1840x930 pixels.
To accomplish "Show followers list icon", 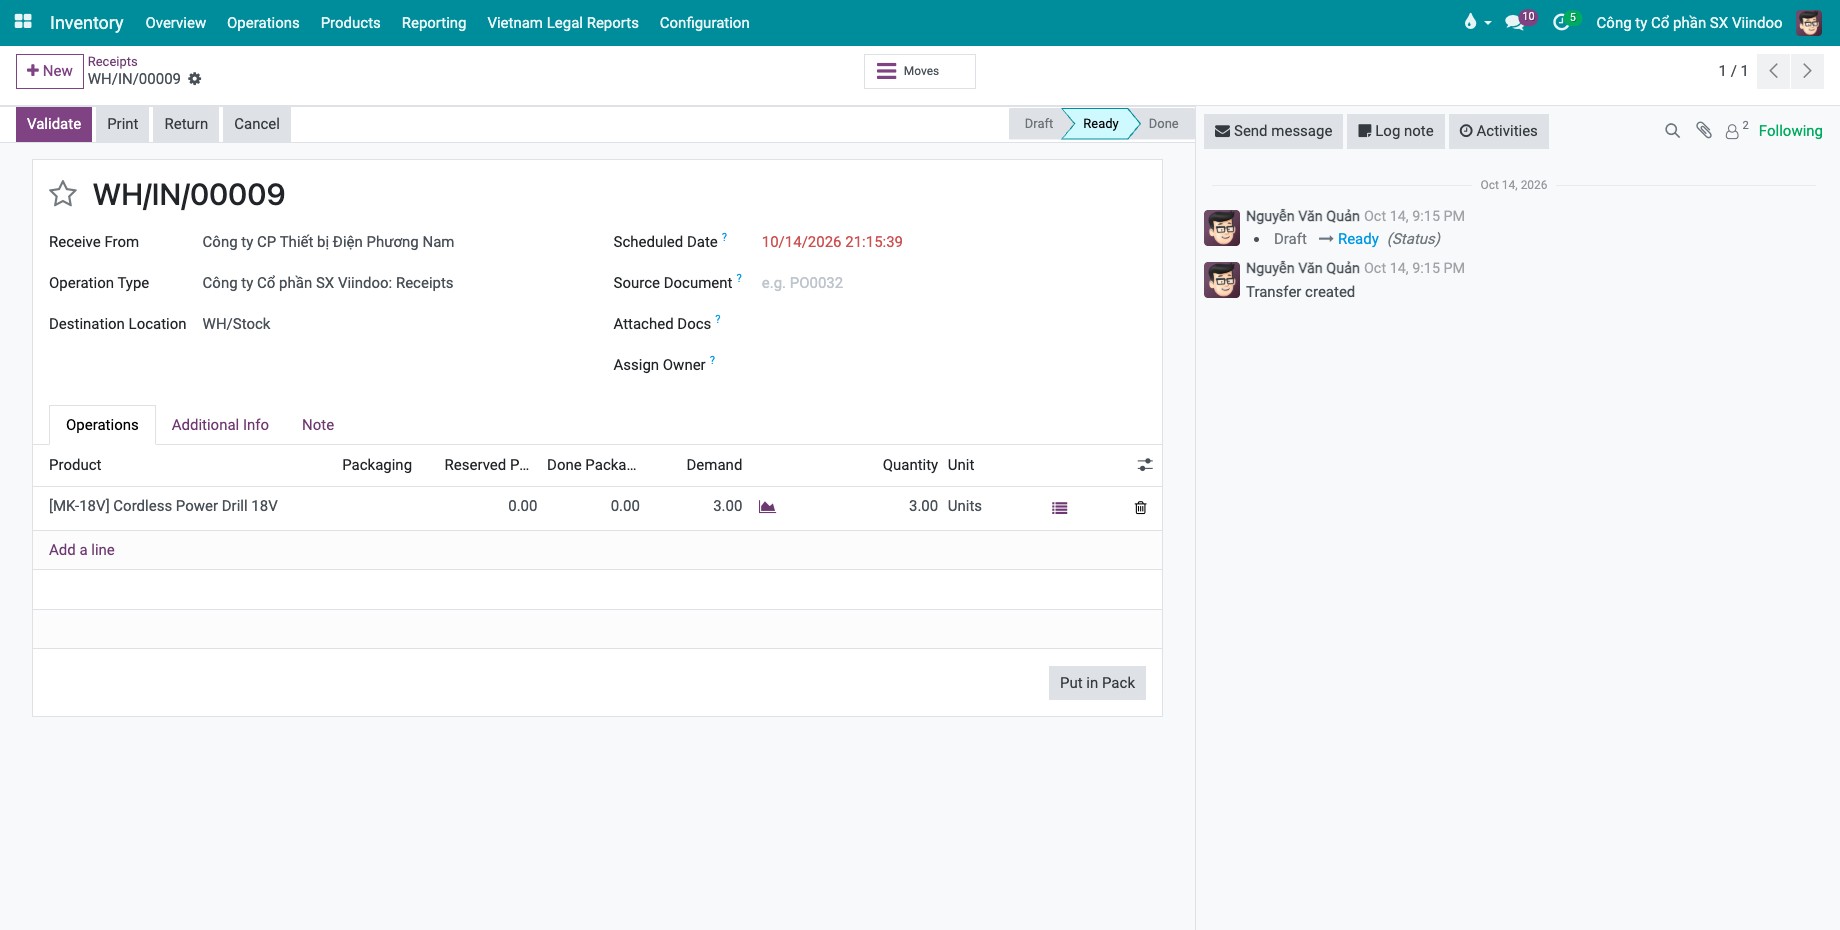I will click(1737, 131).
